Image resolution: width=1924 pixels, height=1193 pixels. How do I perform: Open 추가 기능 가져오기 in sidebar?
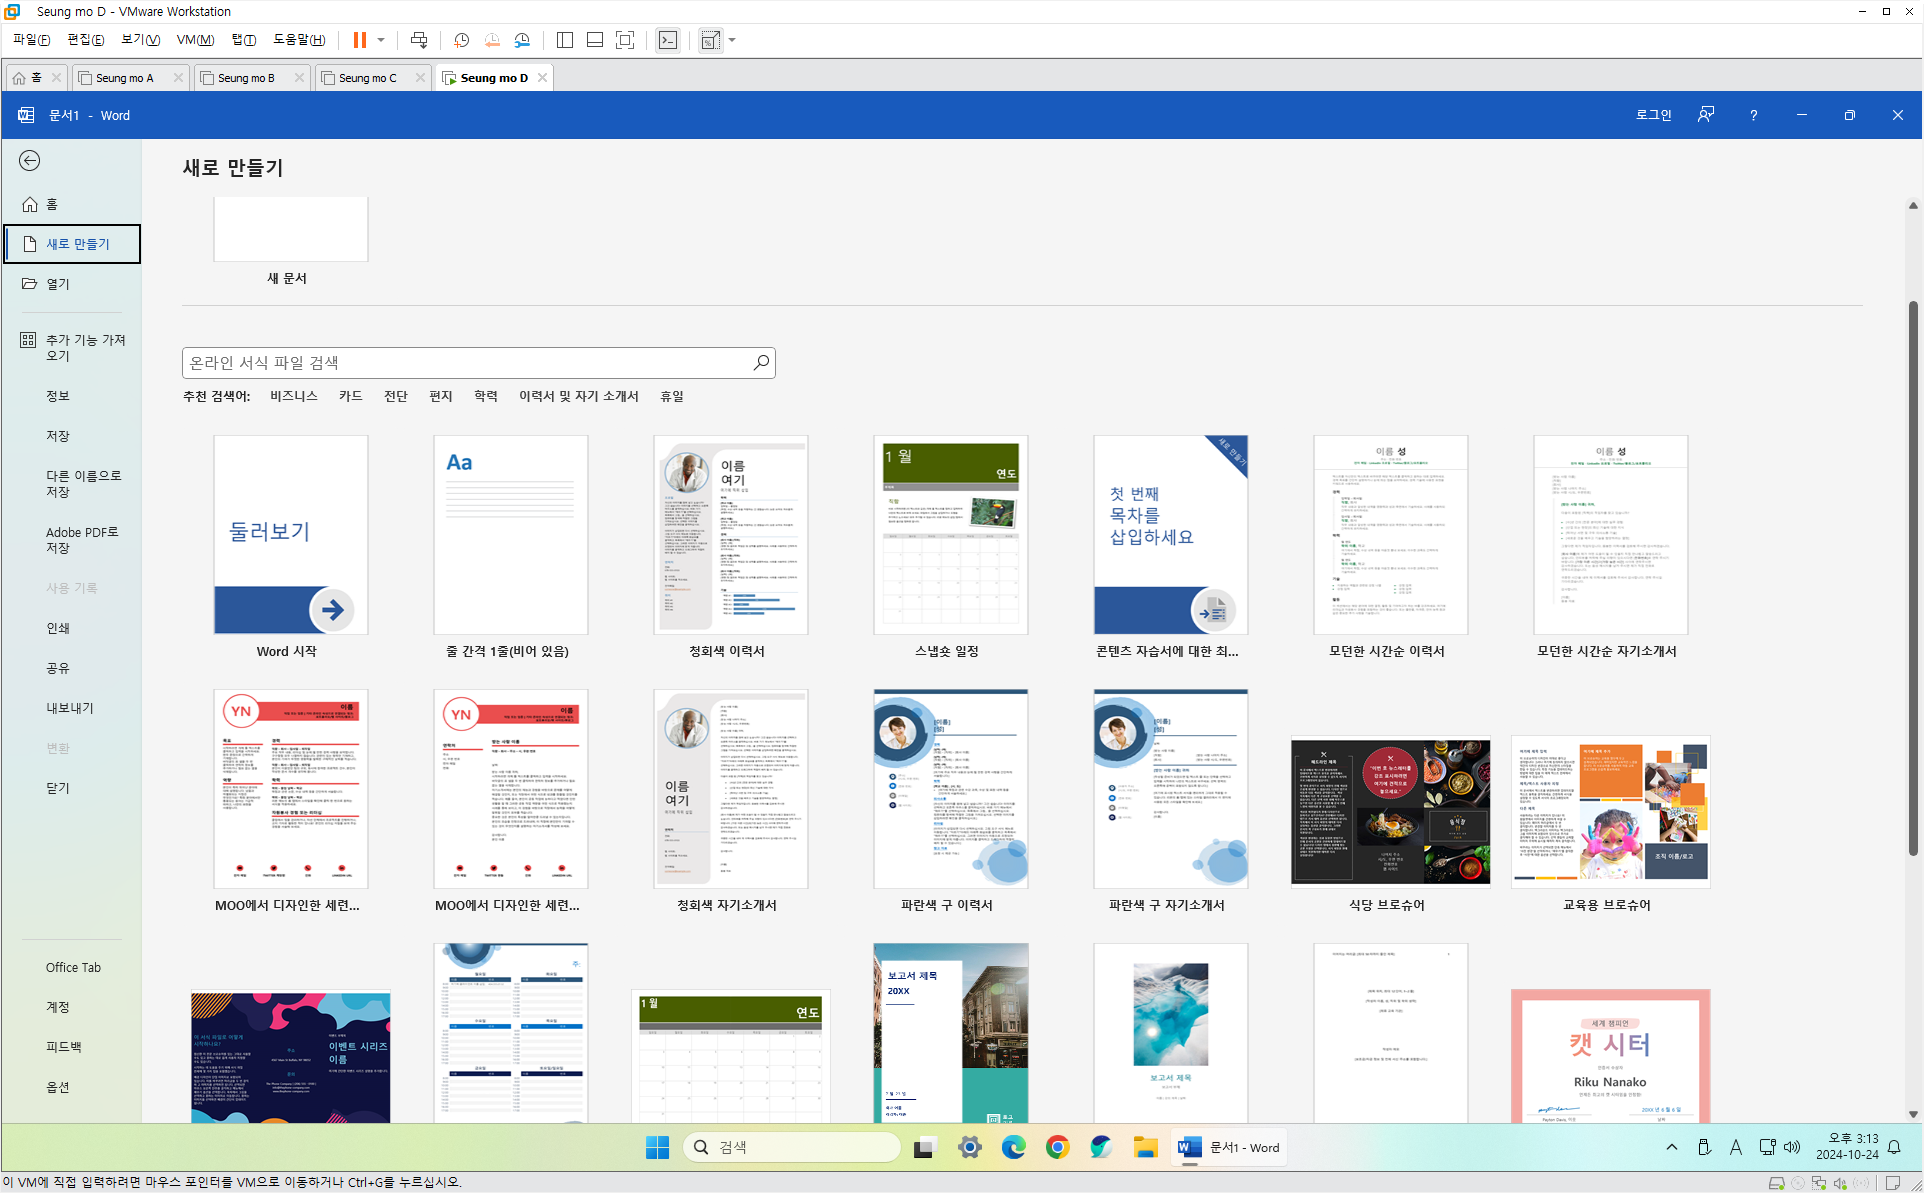pyautogui.click(x=71, y=348)
